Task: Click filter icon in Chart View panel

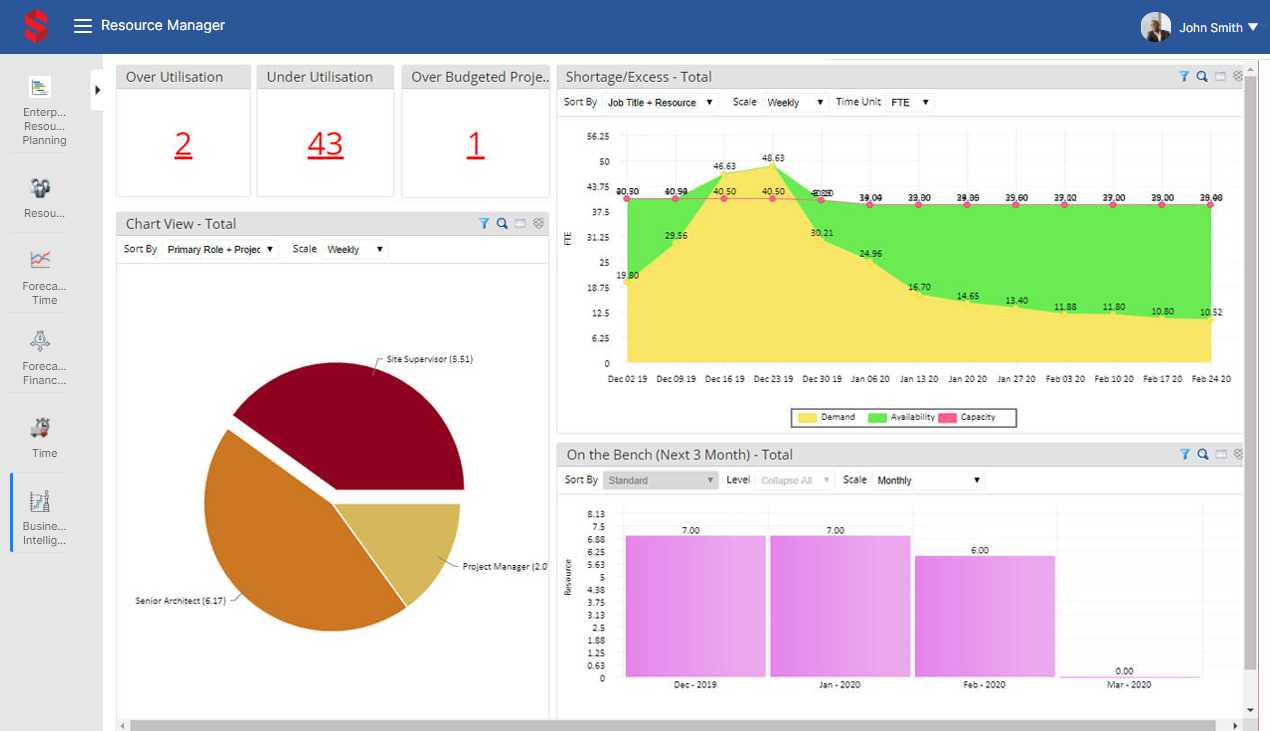Action: (484, 224)
